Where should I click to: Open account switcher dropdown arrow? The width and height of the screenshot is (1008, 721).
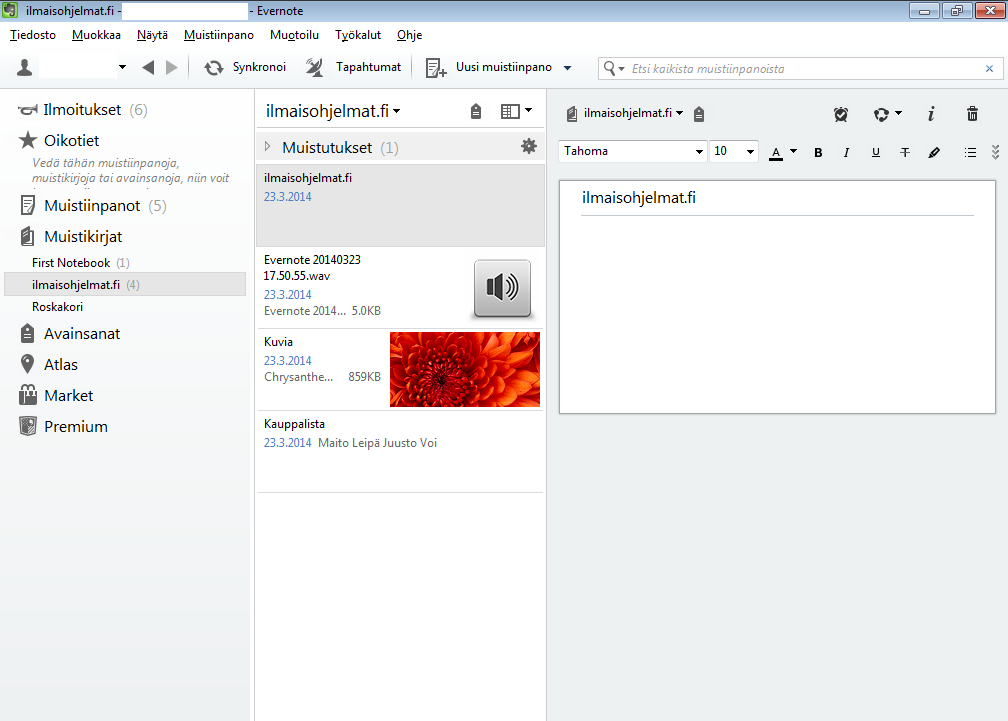(x=122, y=67)
